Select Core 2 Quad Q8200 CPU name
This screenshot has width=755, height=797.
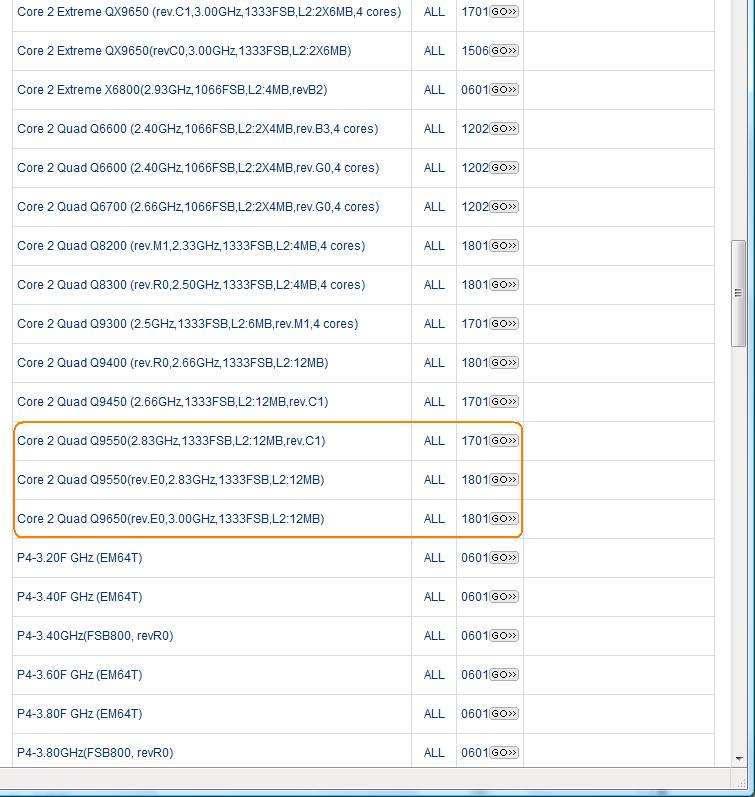click(191, 246)
